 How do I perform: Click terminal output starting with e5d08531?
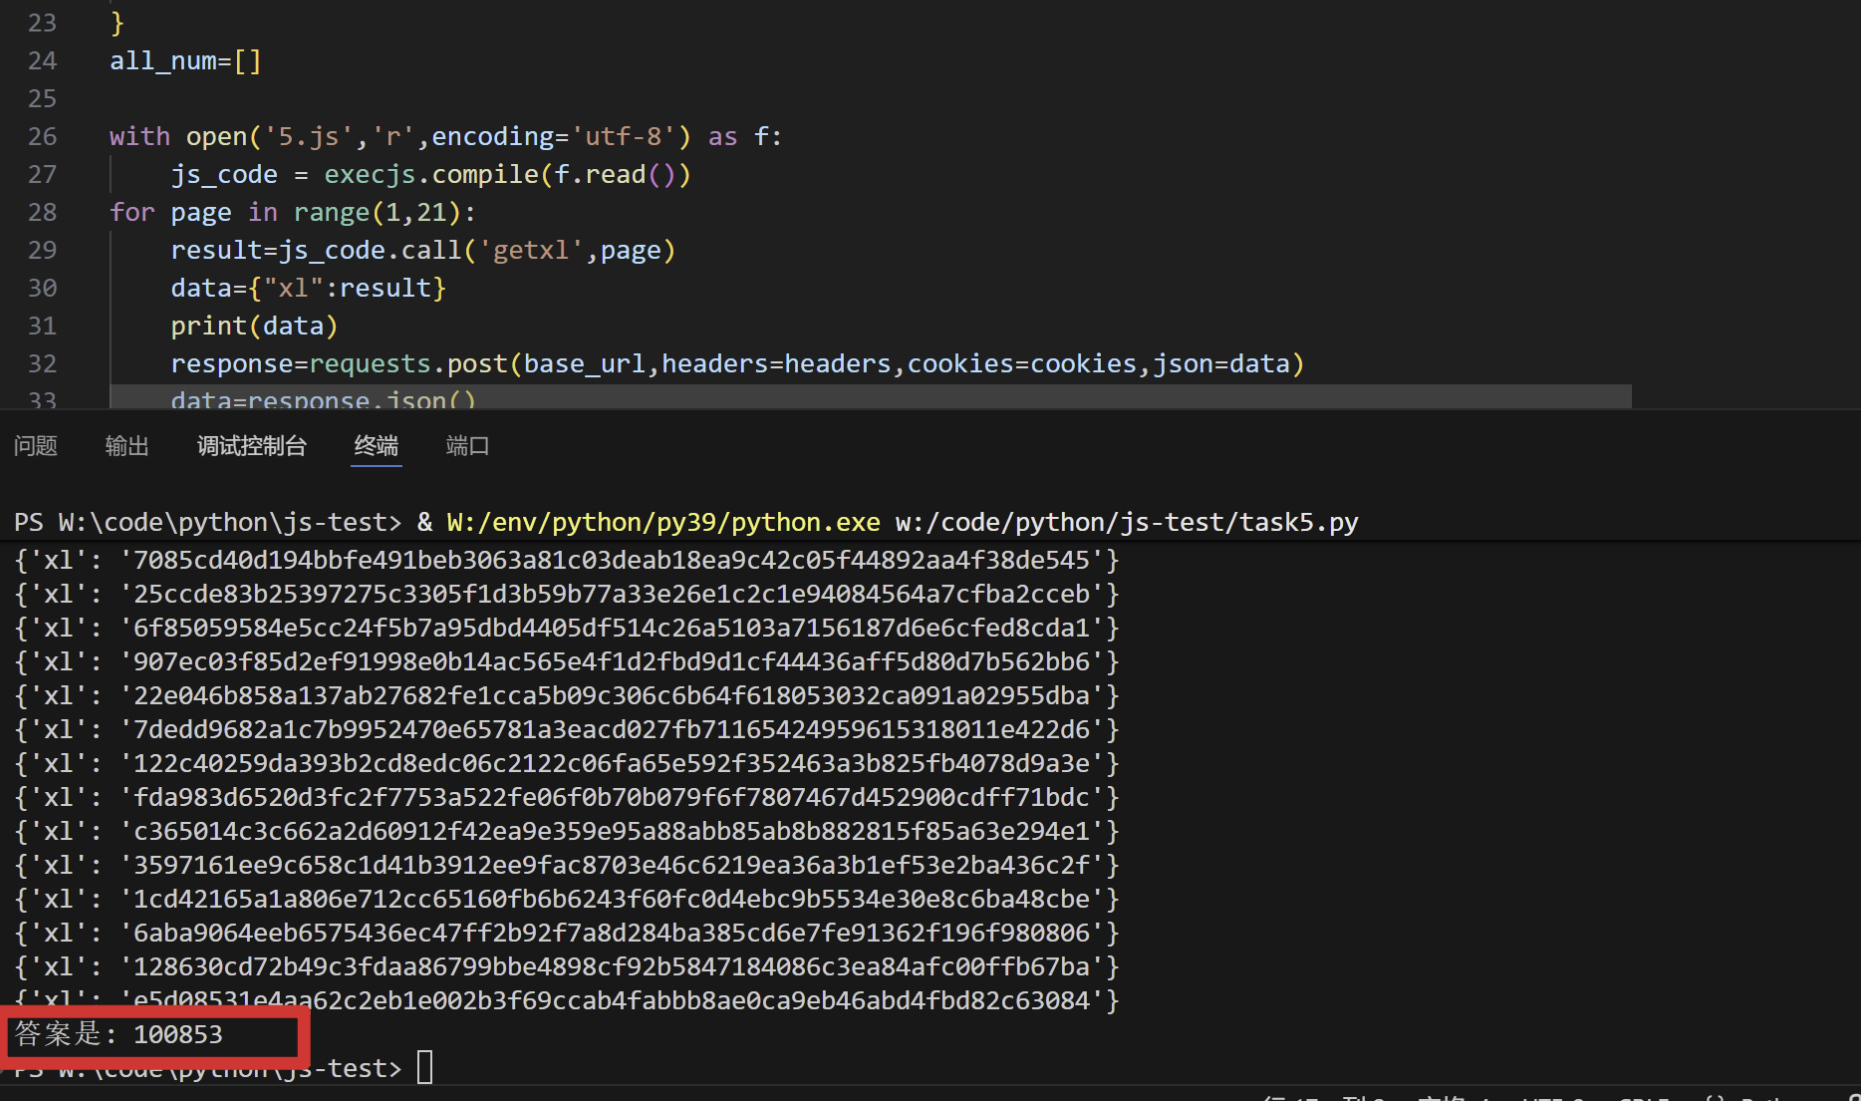tap(566, 1000)
